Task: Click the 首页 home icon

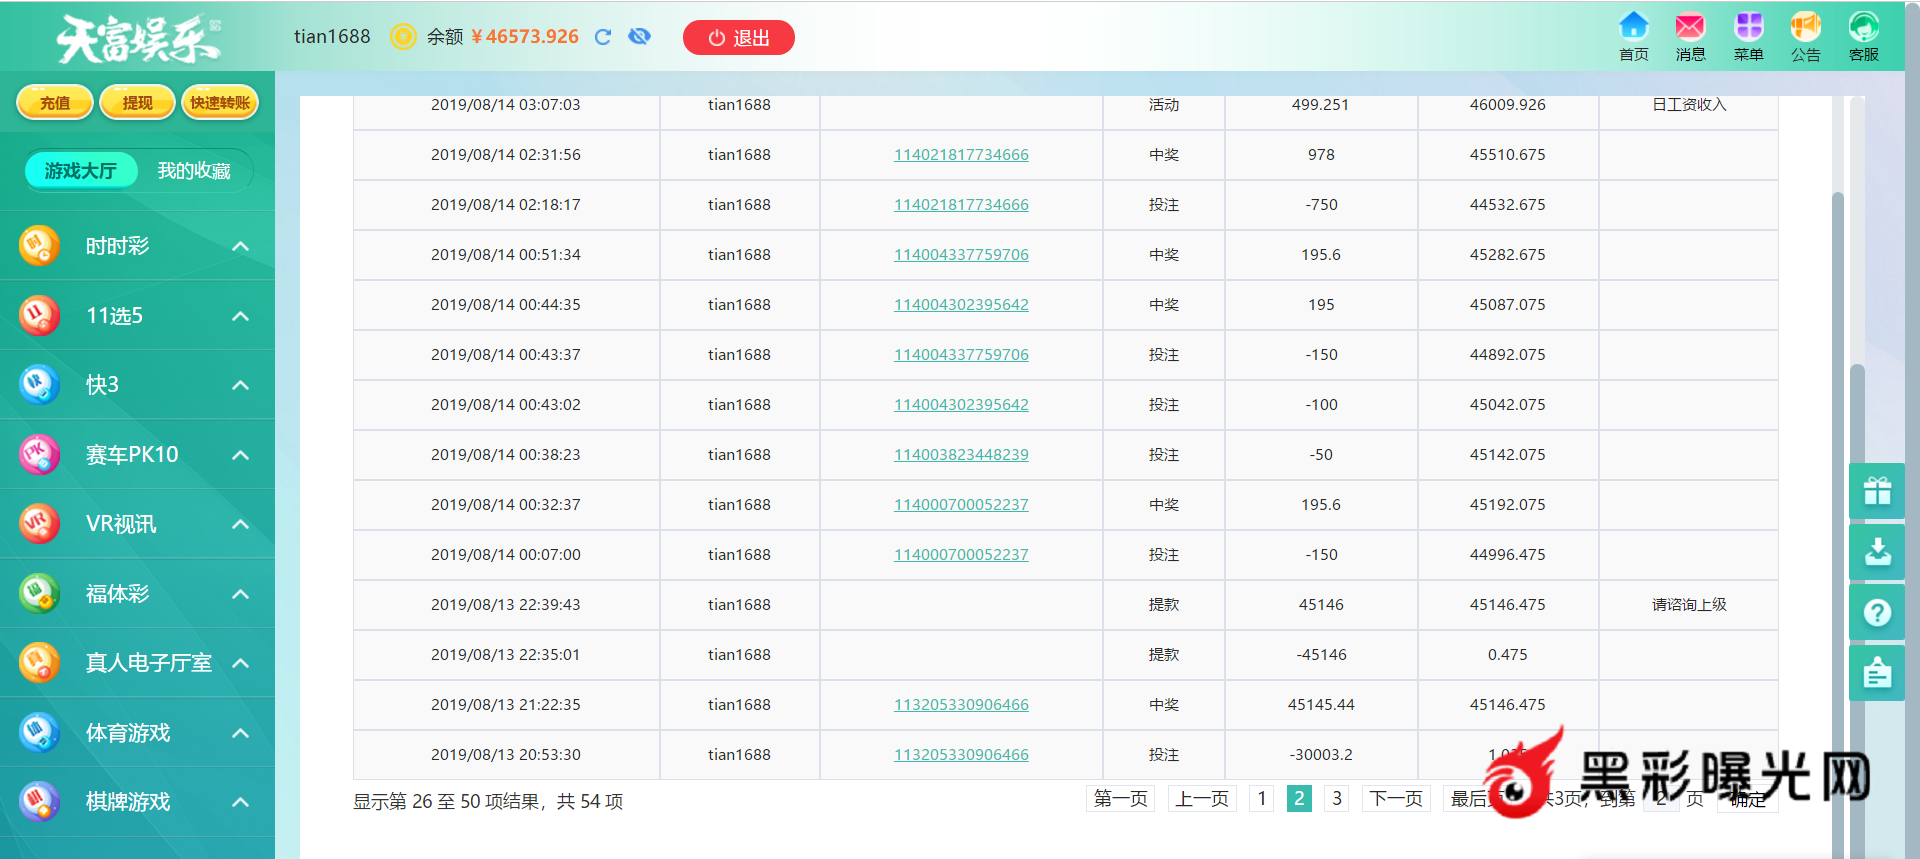Action: (1633, 36)
